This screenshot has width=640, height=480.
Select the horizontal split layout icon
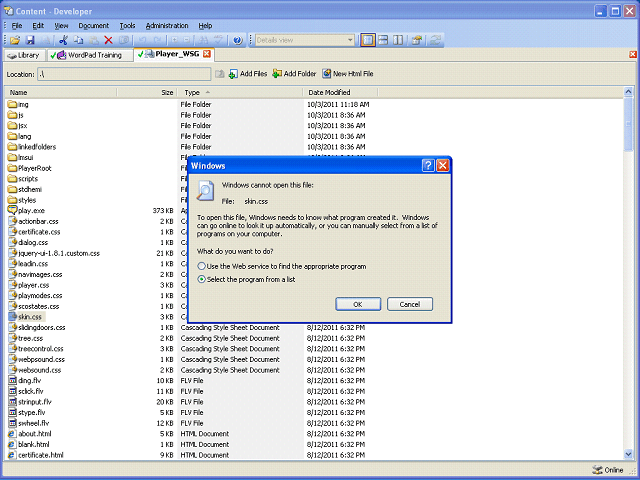pos(383,40)
